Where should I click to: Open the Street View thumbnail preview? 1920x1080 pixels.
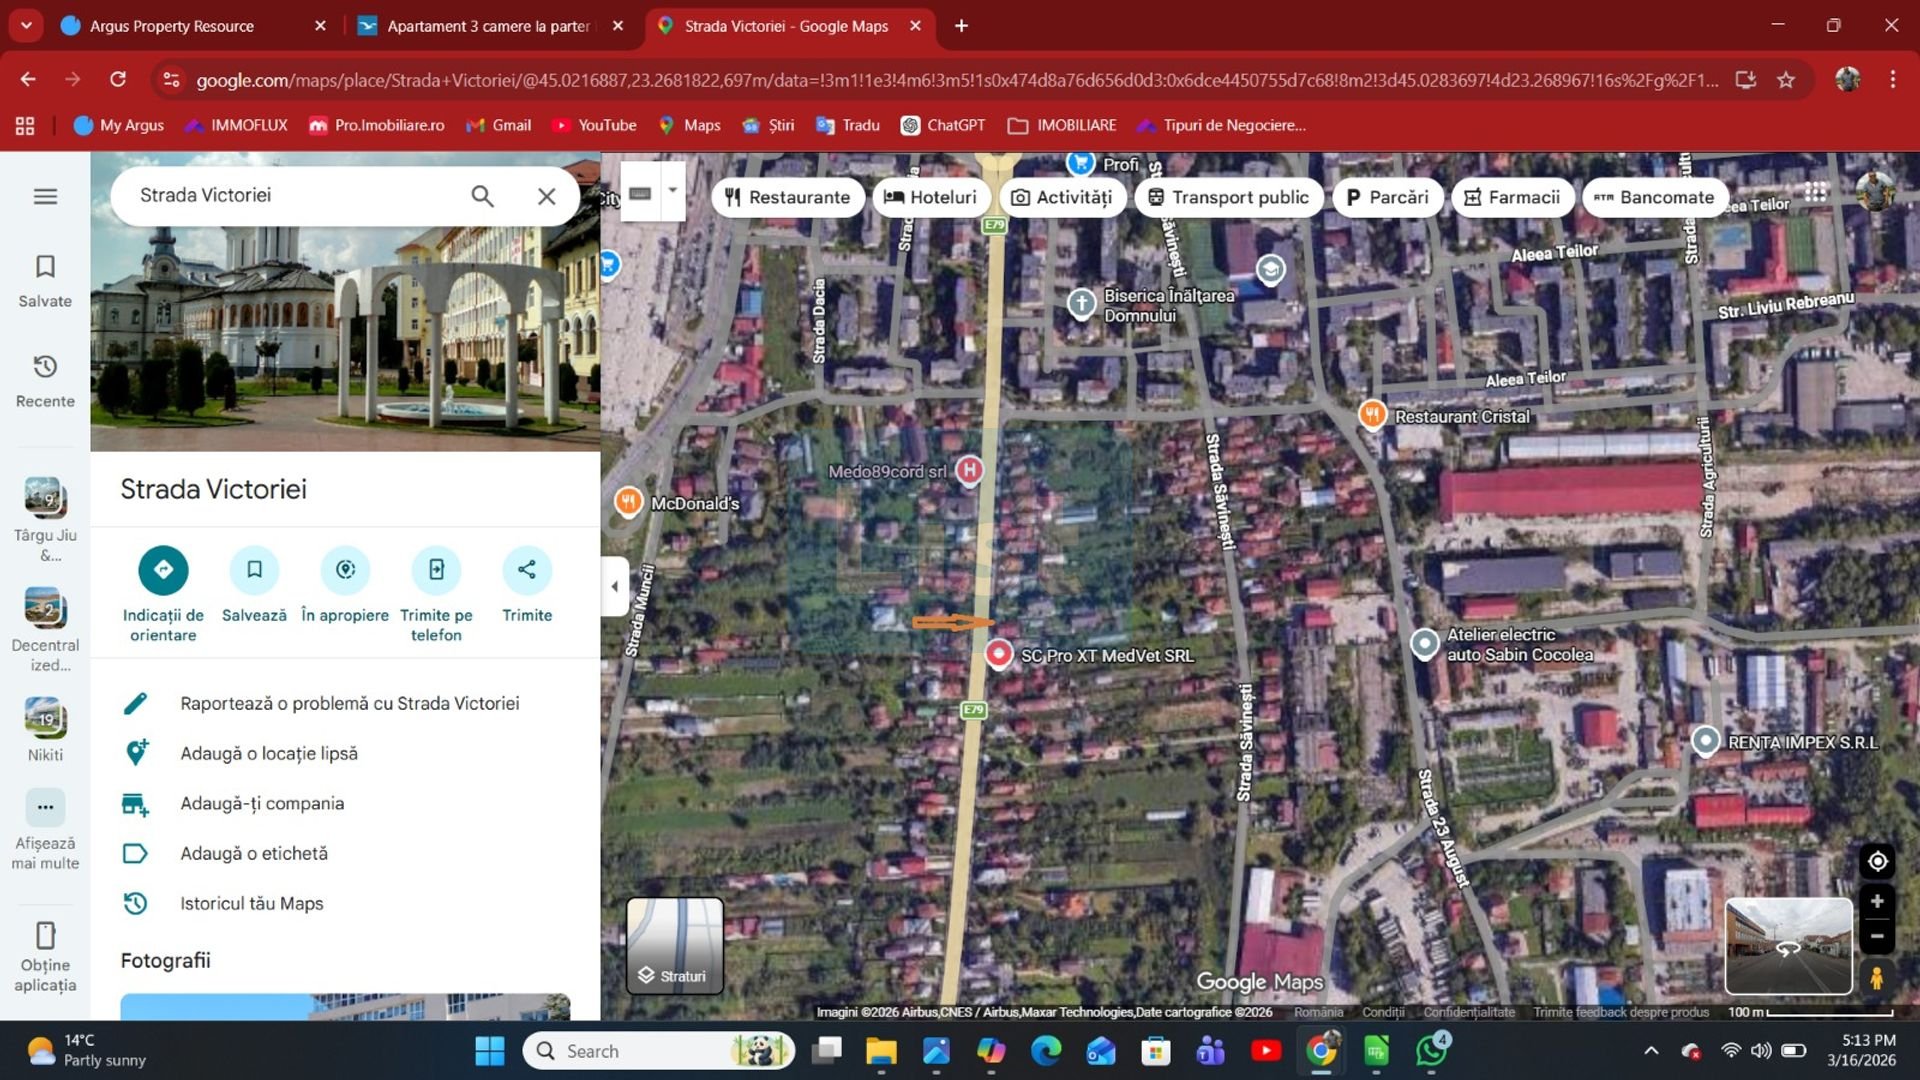pyautogui.click(x=1788, y=945)
